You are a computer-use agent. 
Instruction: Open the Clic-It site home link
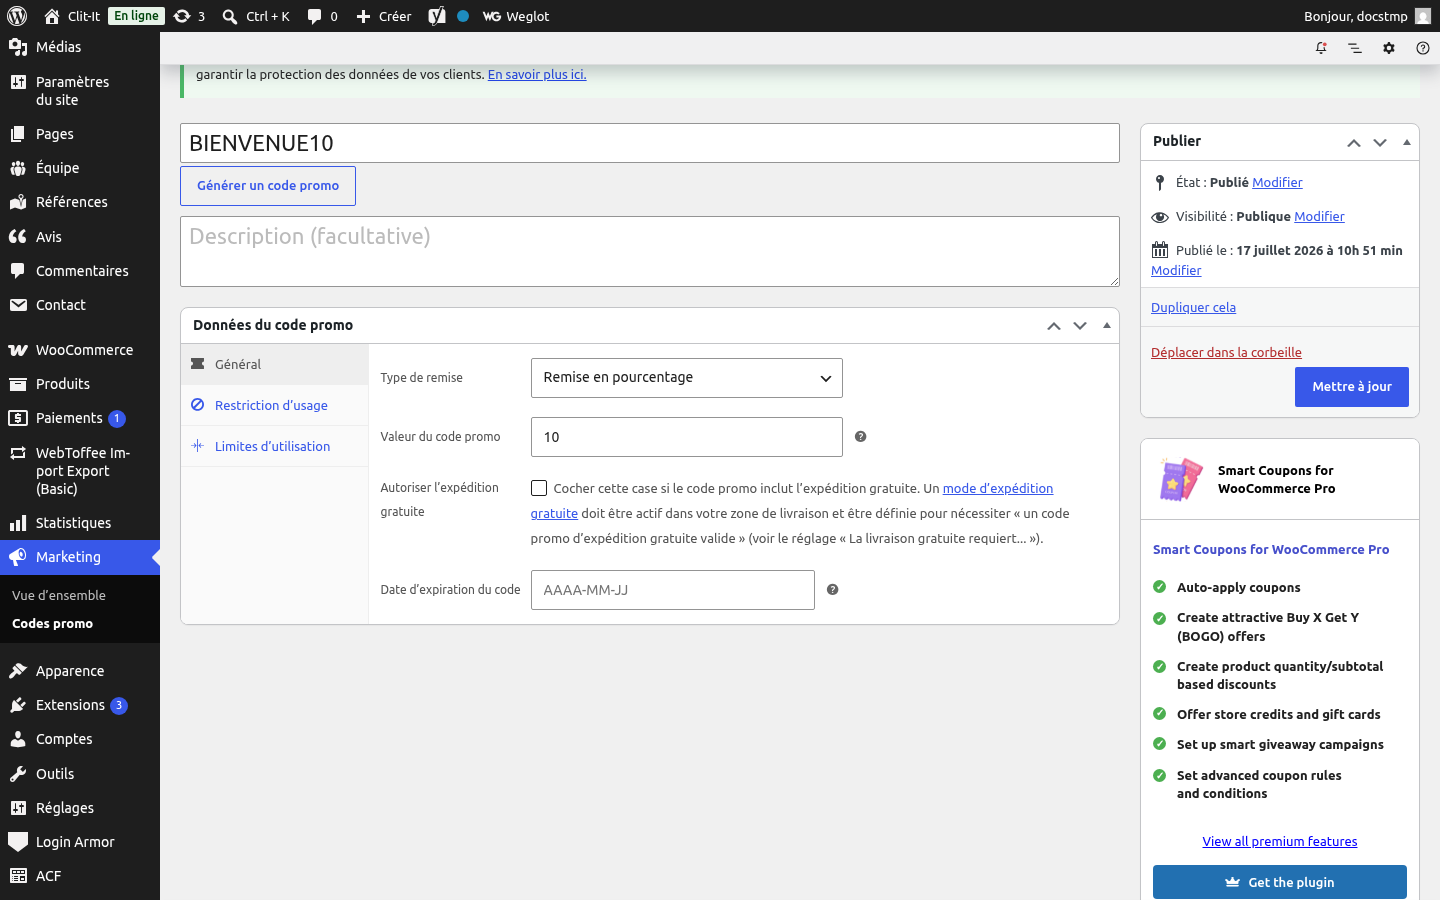pyautogui.click(x=72, y=16)
